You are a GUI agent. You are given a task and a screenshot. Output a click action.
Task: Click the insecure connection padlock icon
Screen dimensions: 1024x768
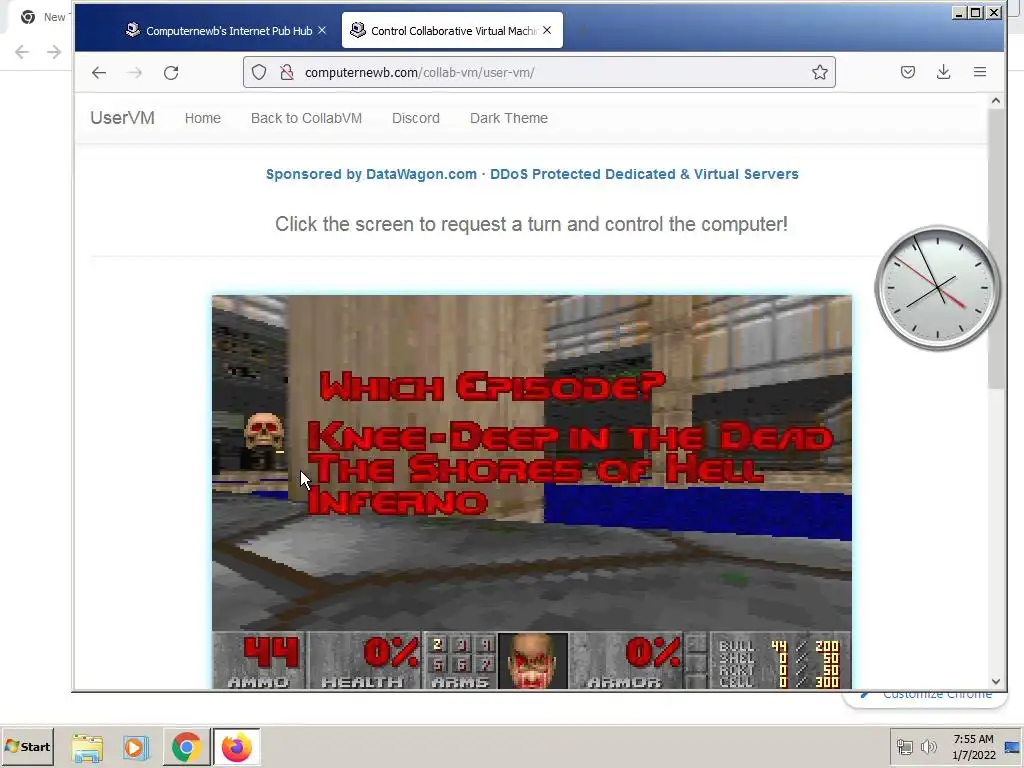tap(287, 72)
